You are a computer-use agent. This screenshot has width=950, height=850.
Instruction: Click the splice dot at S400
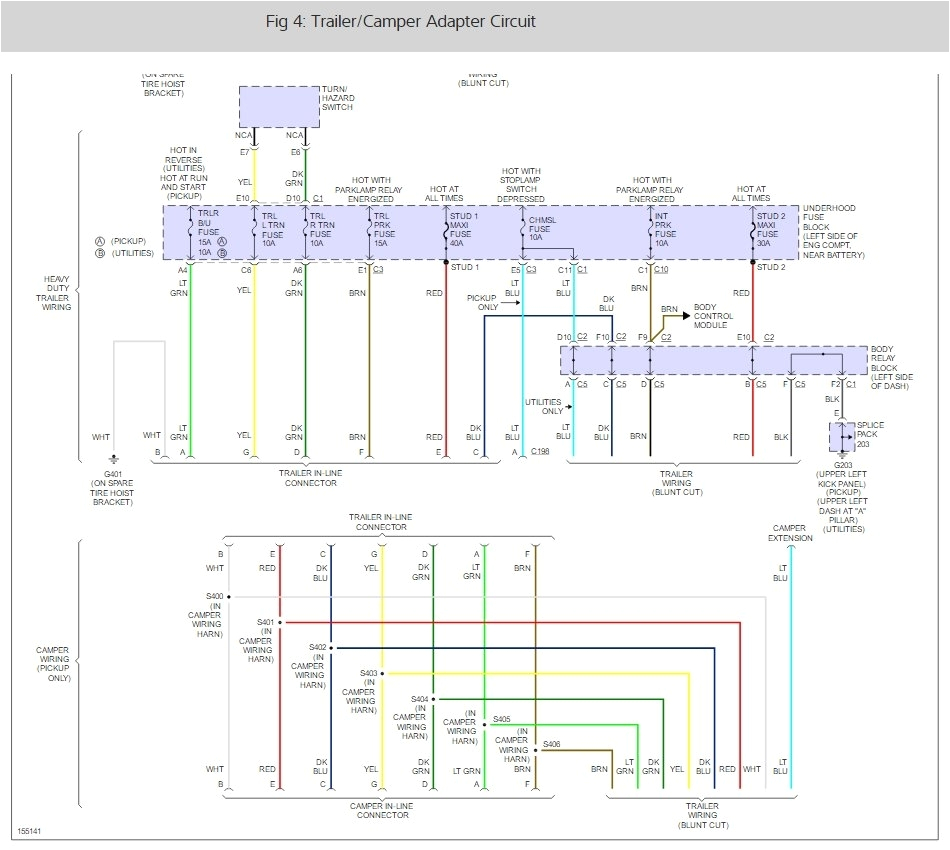(227, 597)
